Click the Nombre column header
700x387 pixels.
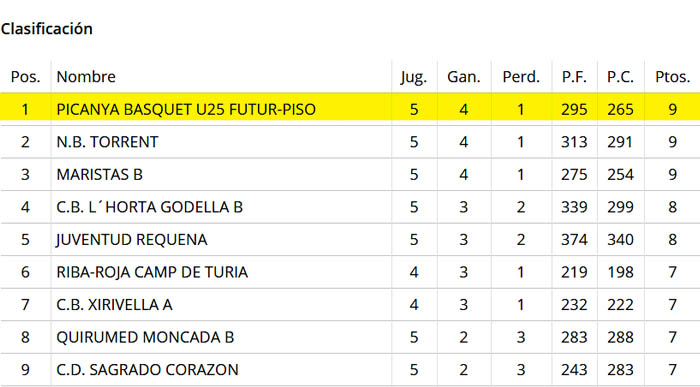click(x=86, y=77)
